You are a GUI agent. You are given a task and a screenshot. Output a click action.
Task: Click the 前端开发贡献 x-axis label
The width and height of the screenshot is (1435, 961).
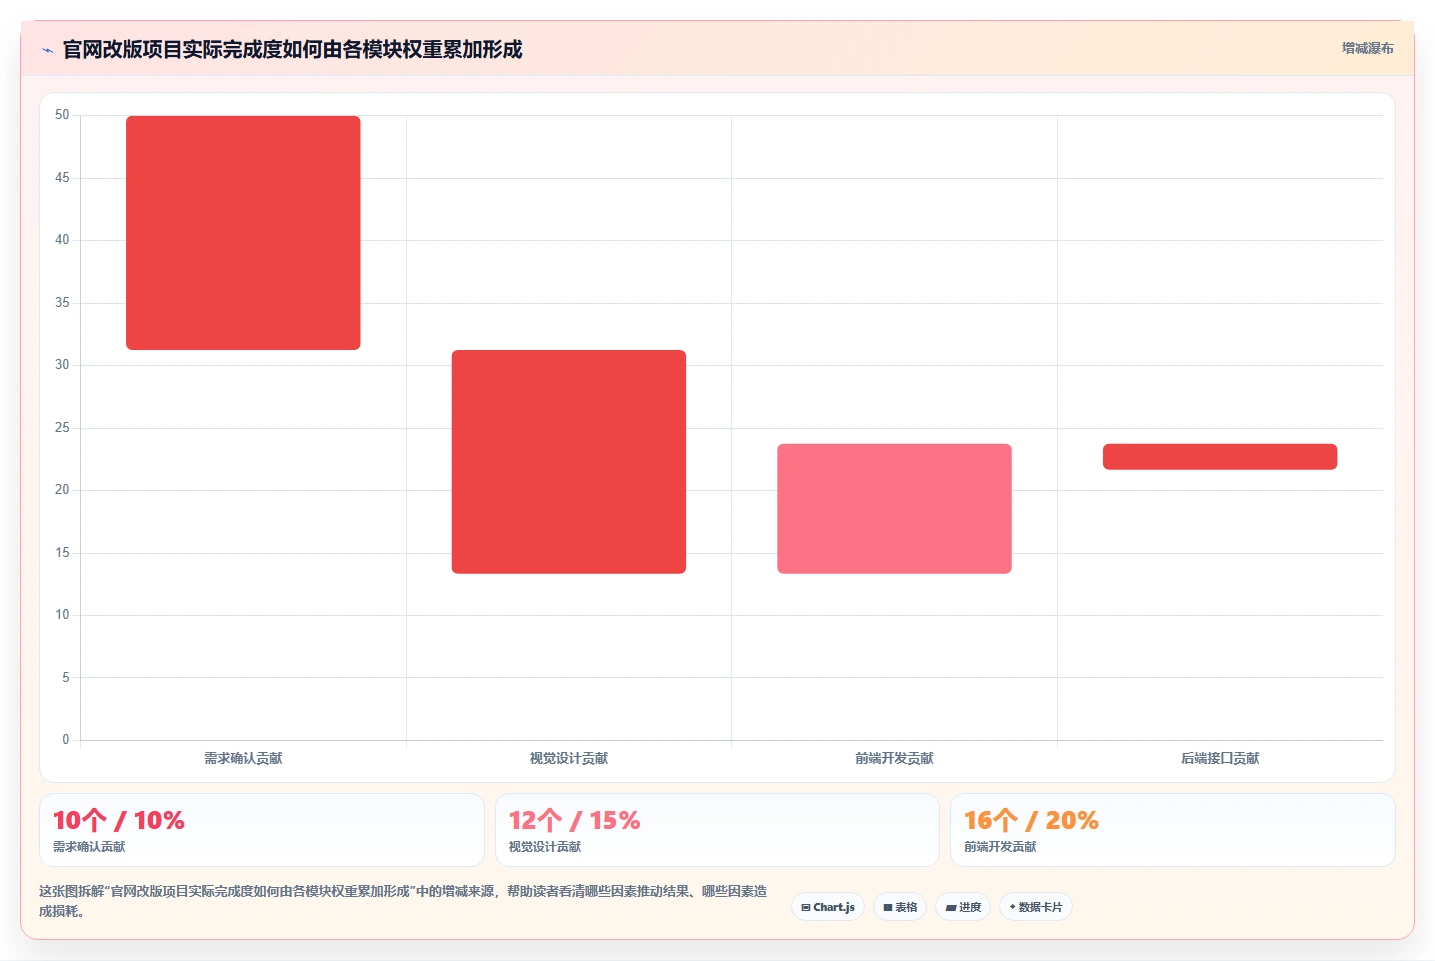pos(894,758)
